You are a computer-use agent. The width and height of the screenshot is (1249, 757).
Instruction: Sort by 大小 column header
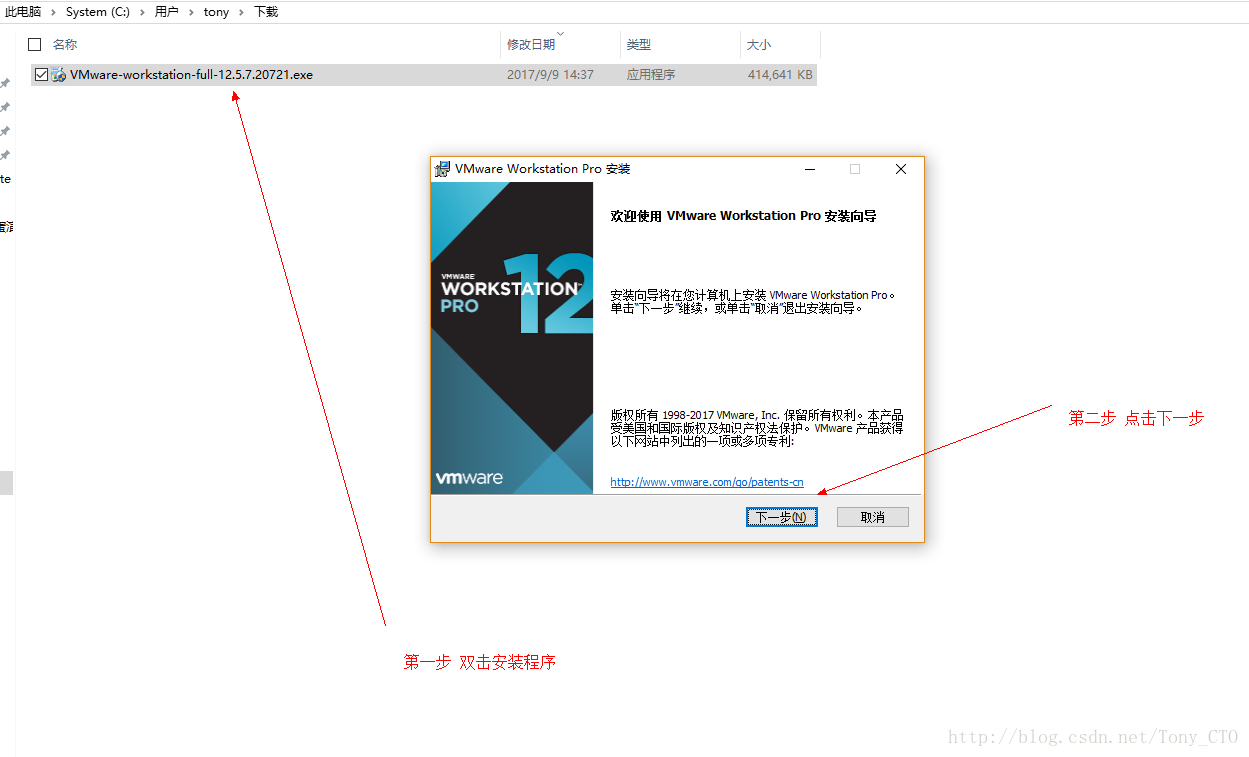point(759,45)
